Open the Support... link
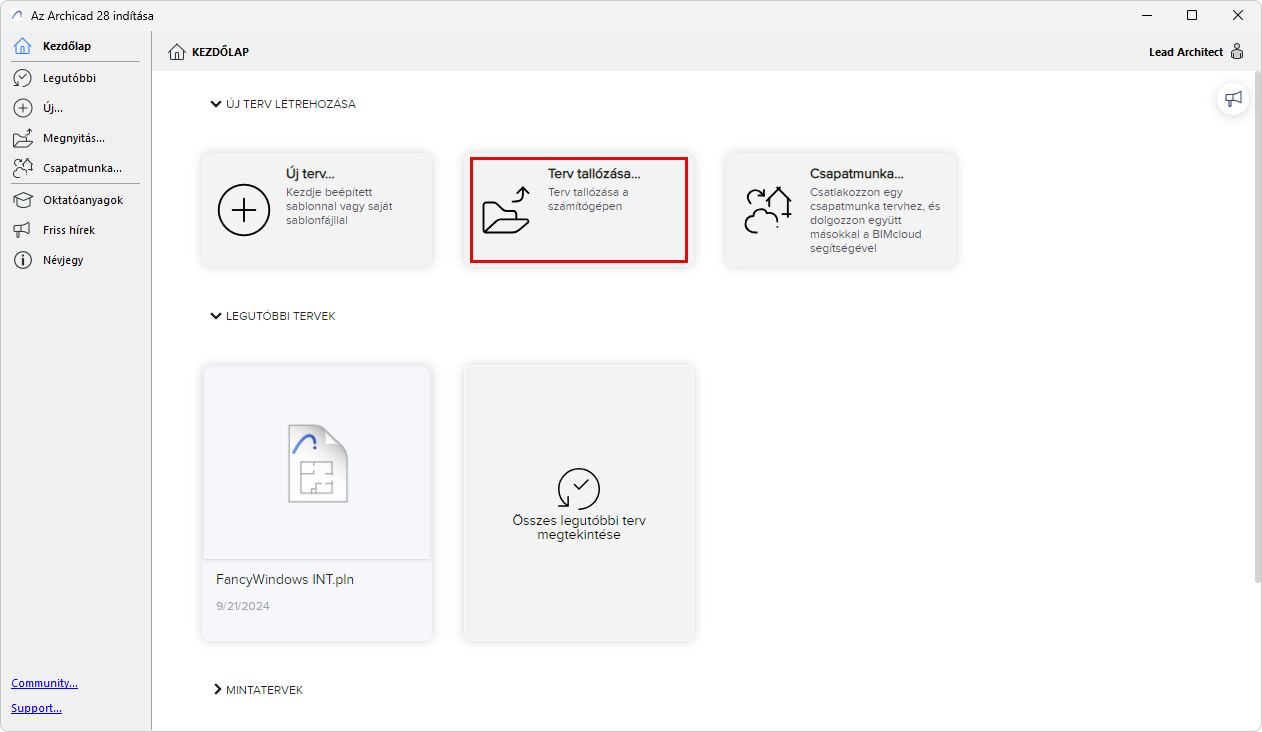 (x=36, y=708)
